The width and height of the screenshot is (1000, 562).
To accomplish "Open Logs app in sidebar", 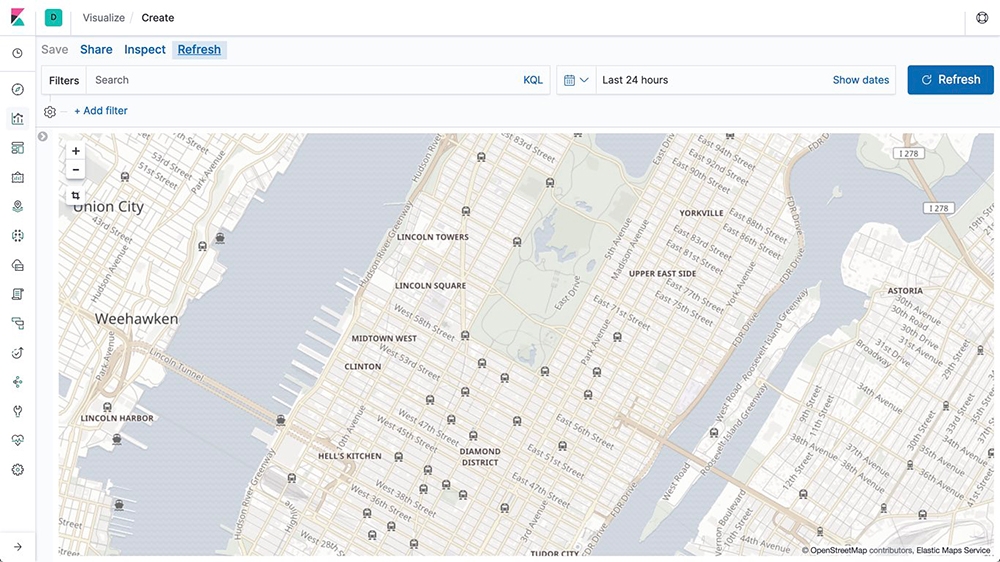I will point(18,294).
